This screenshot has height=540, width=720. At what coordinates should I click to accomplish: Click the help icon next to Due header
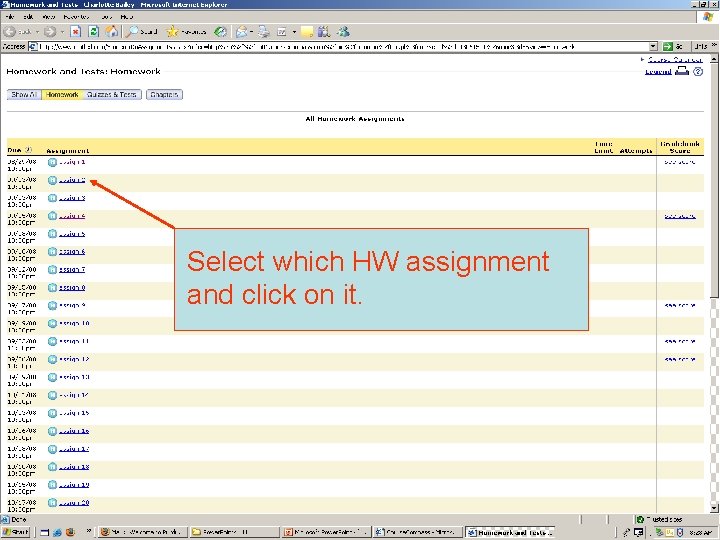point(28,150)
